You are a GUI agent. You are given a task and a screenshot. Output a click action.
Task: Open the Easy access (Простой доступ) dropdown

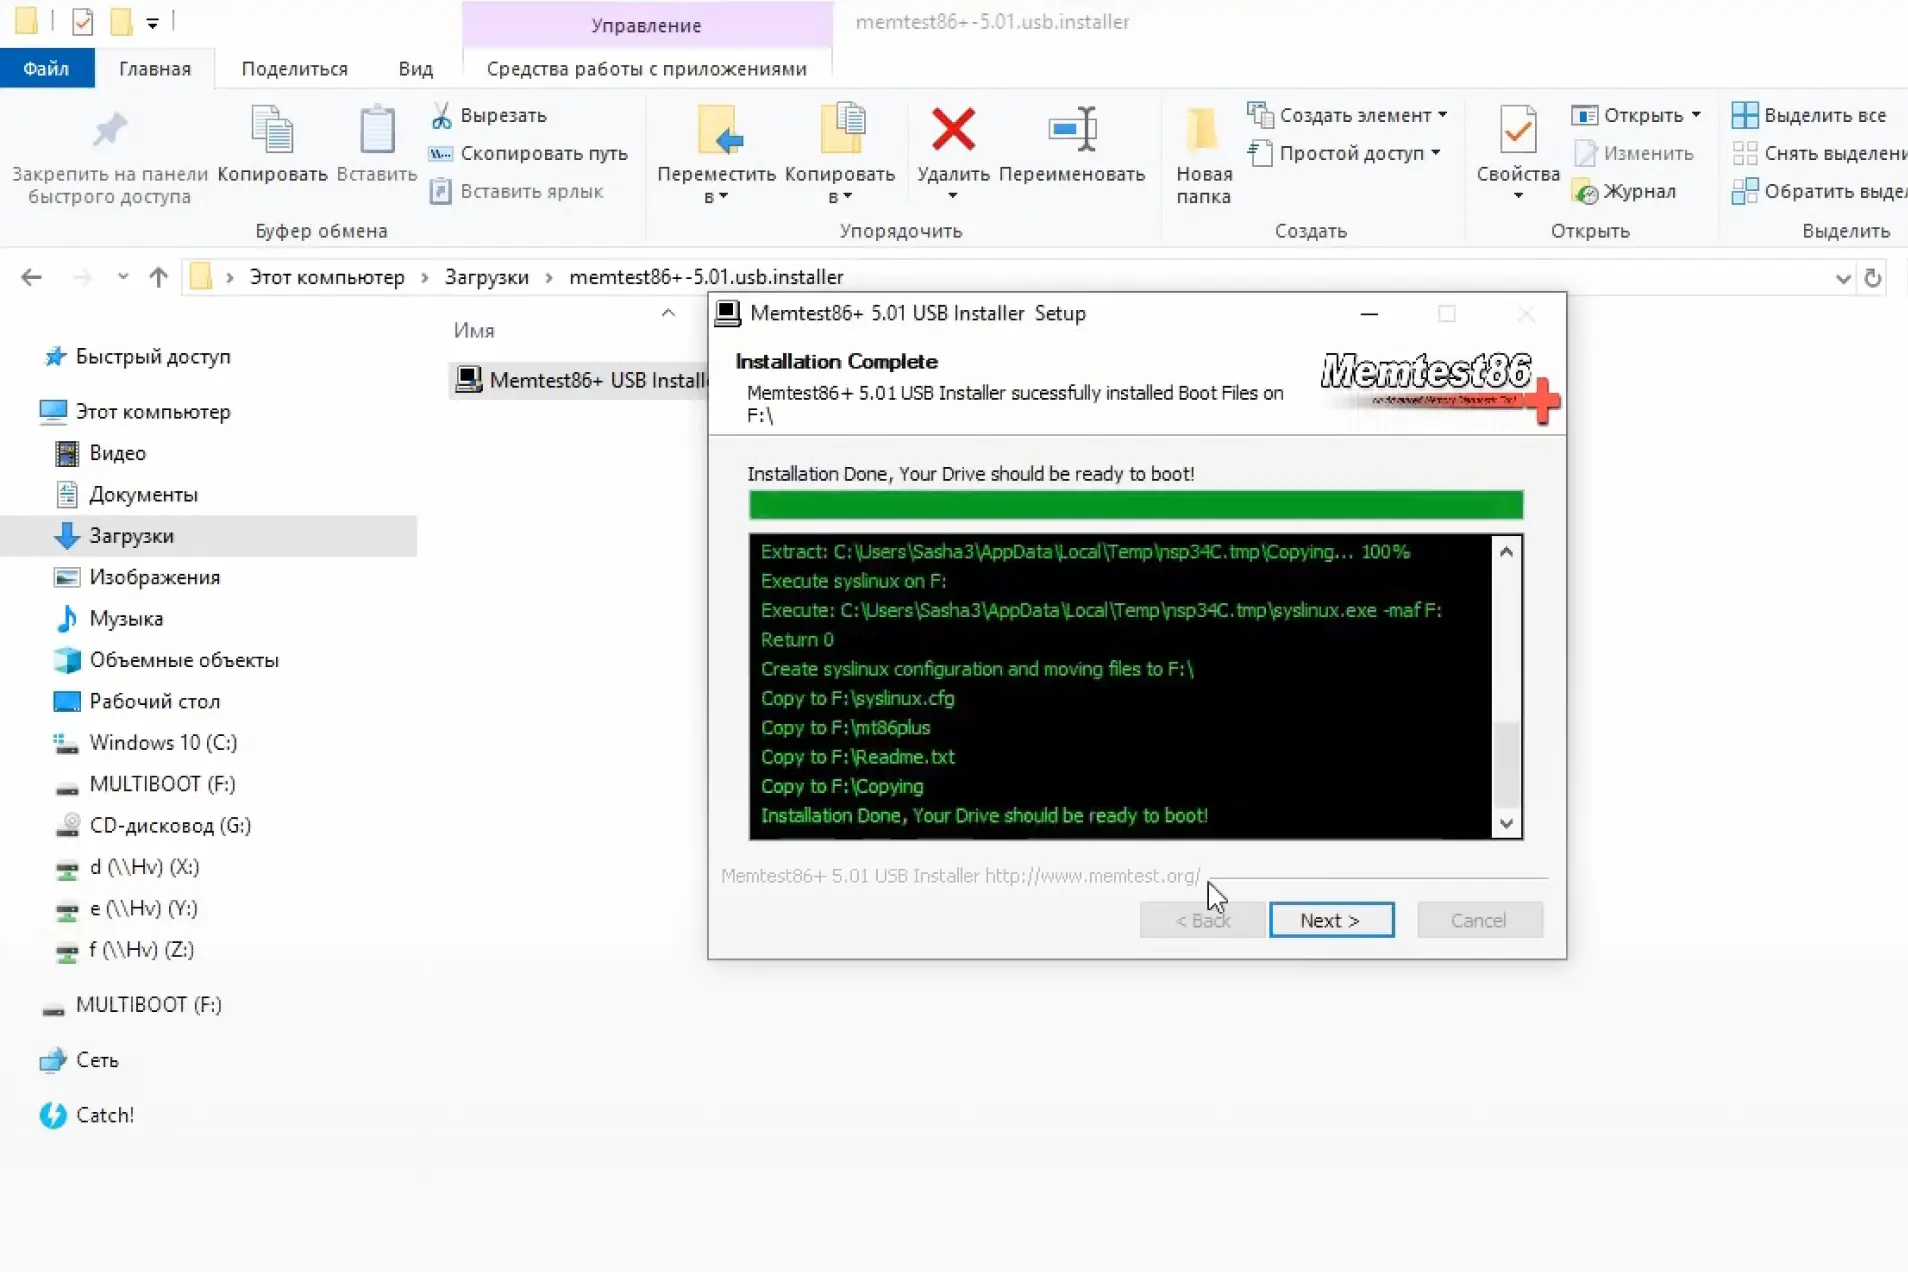1435,153
